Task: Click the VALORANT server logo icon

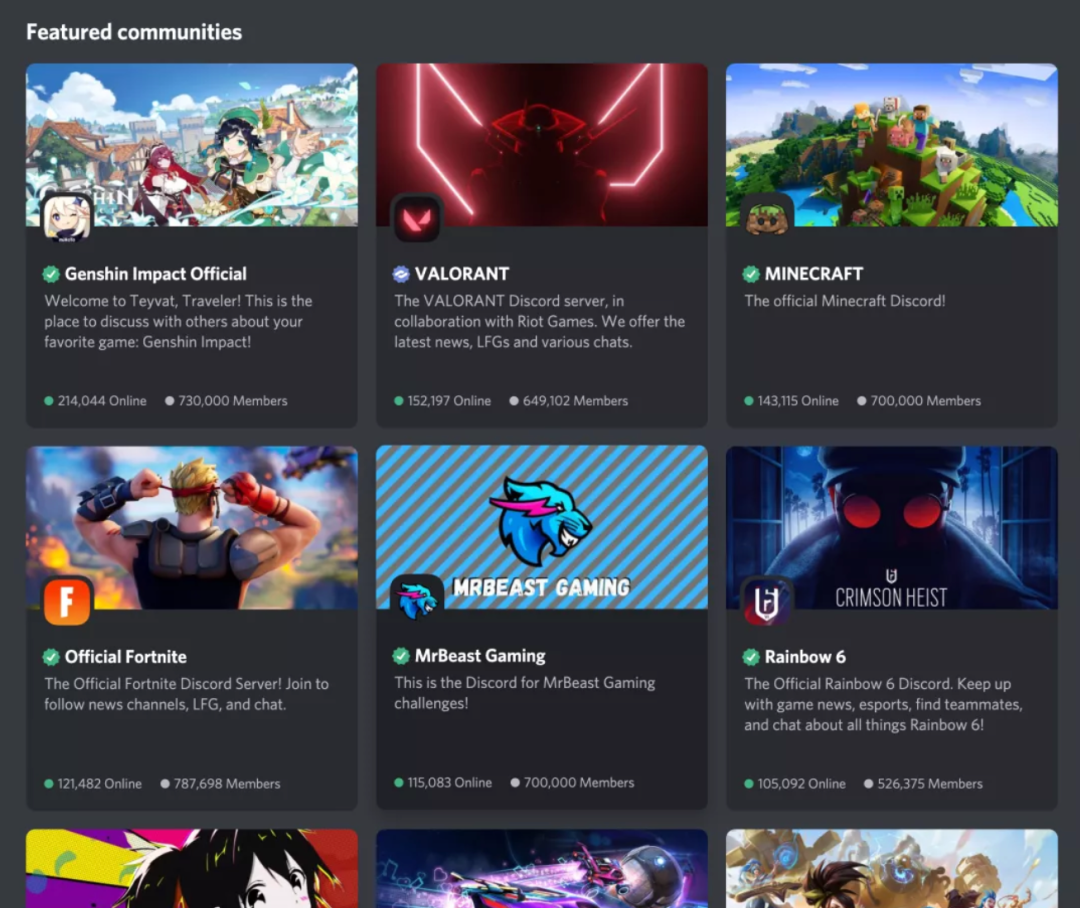Action: point(417,218)
